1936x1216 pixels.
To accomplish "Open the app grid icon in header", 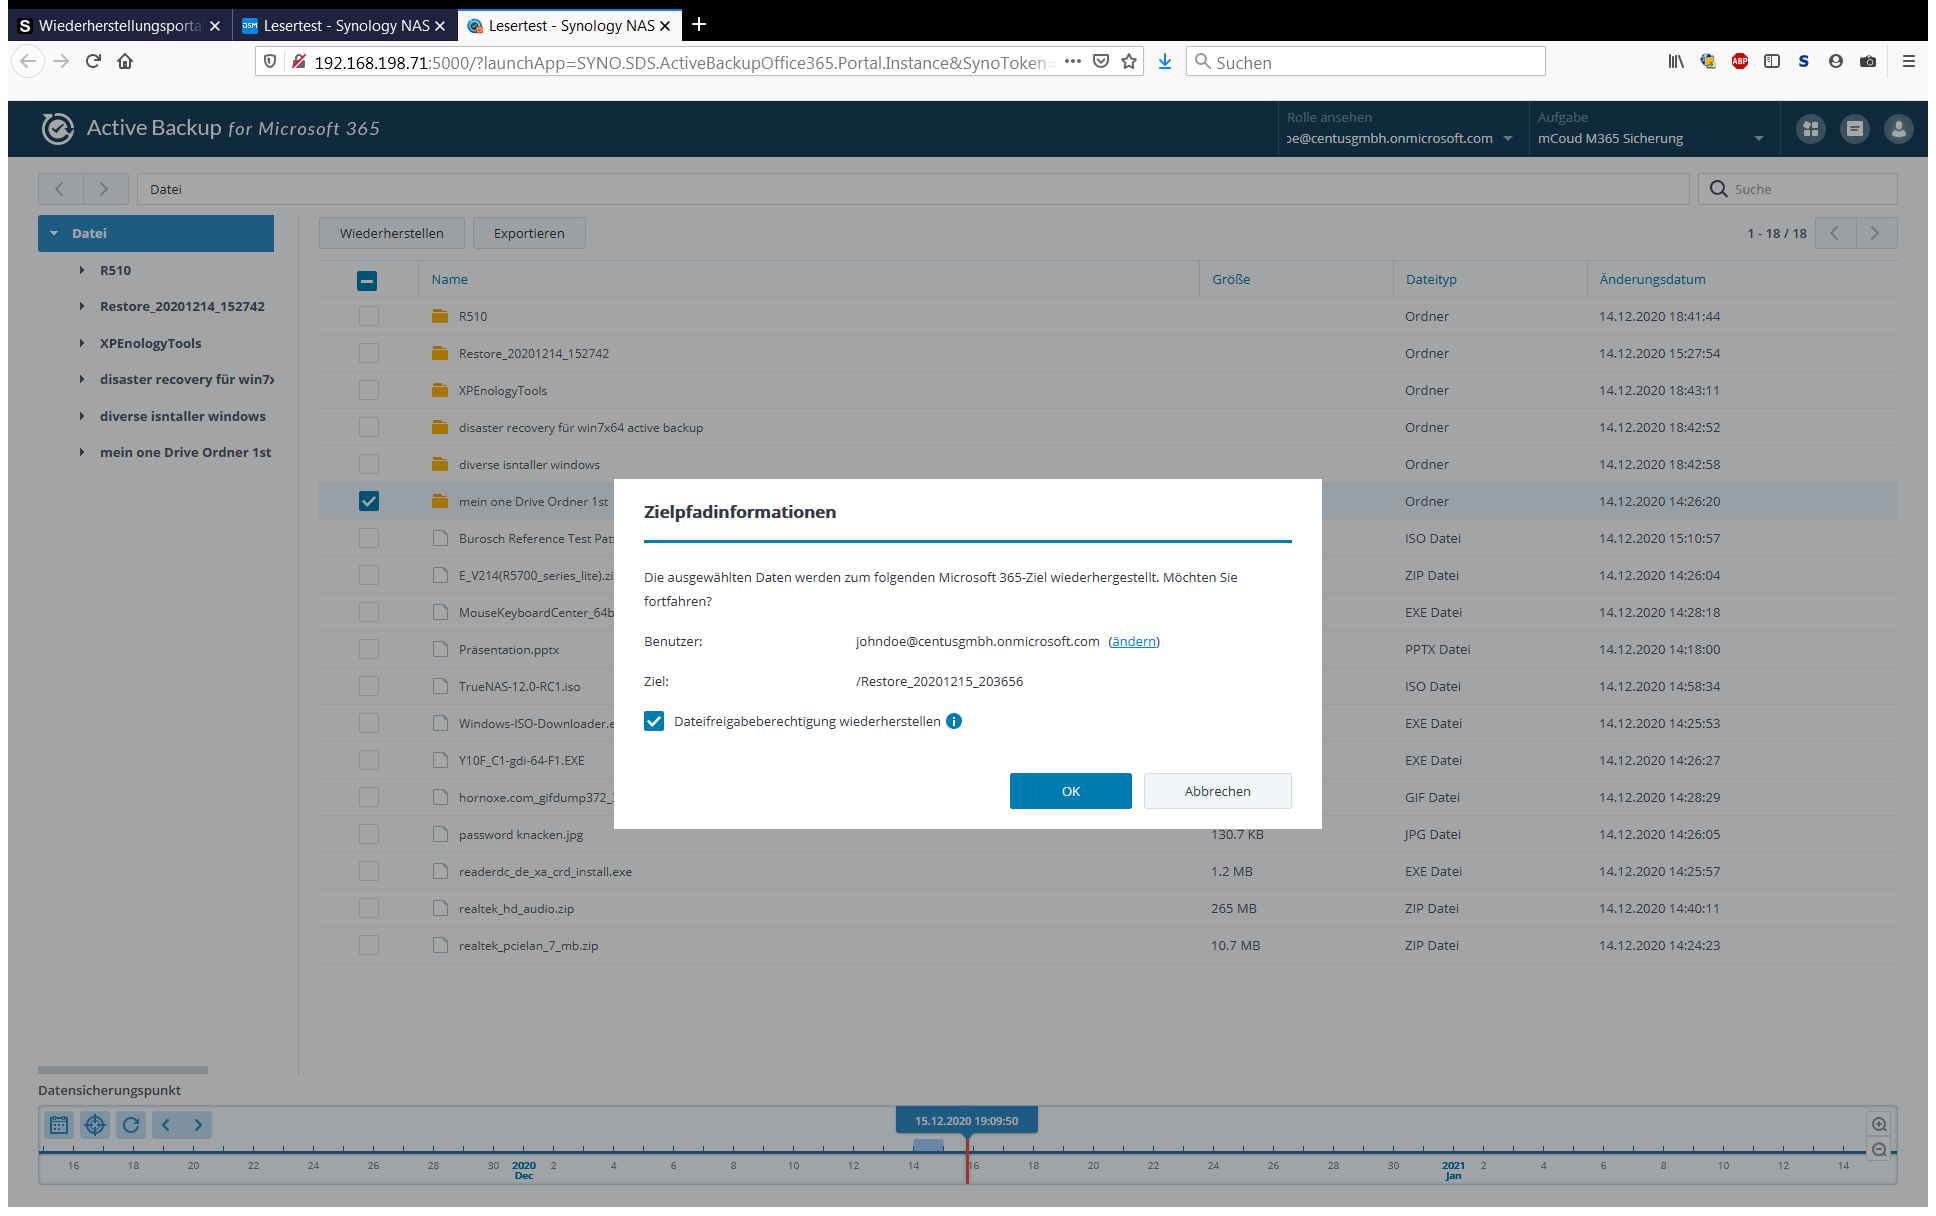I will (x=1811, y=129).
